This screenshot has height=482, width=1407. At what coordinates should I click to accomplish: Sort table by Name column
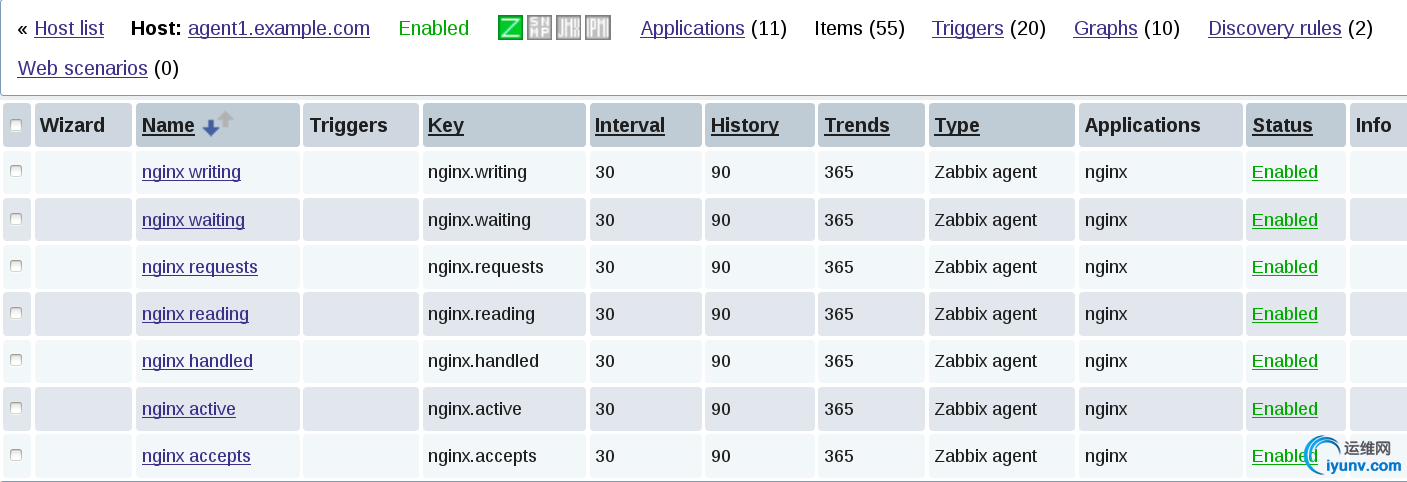pyautogui.click(x=168, y=125)
